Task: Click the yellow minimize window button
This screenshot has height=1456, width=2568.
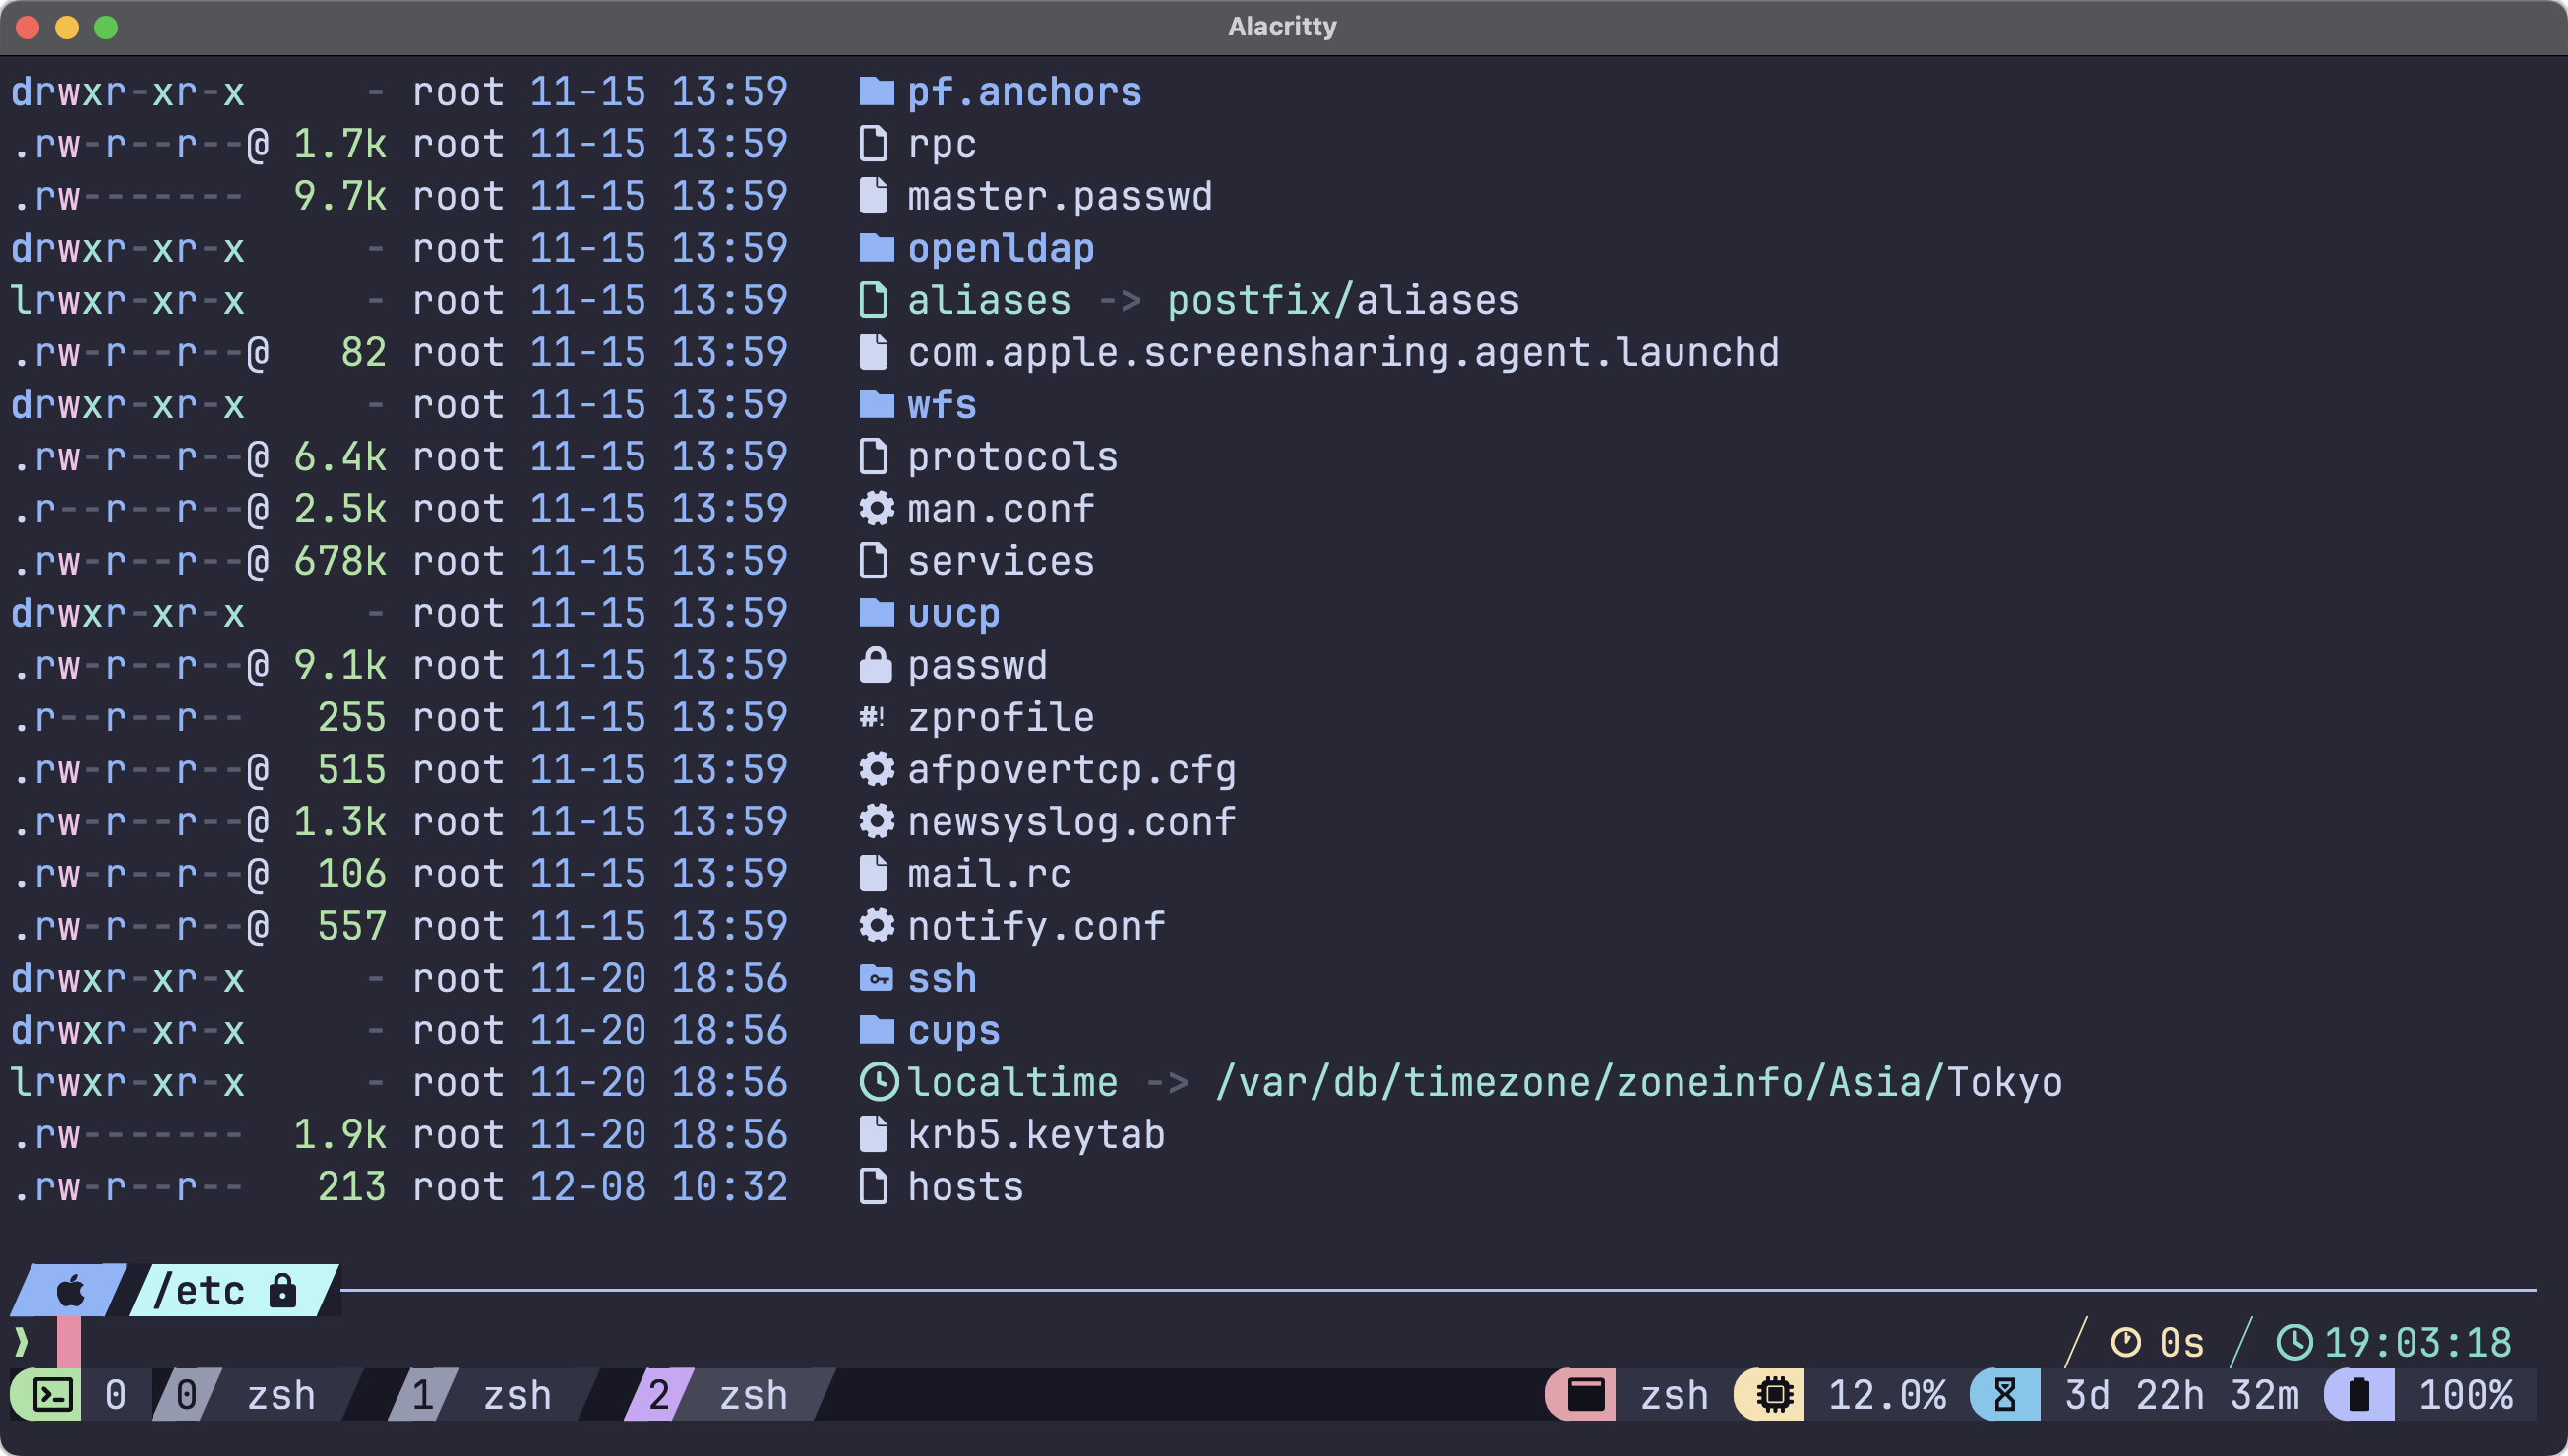Action: (67, 27)
